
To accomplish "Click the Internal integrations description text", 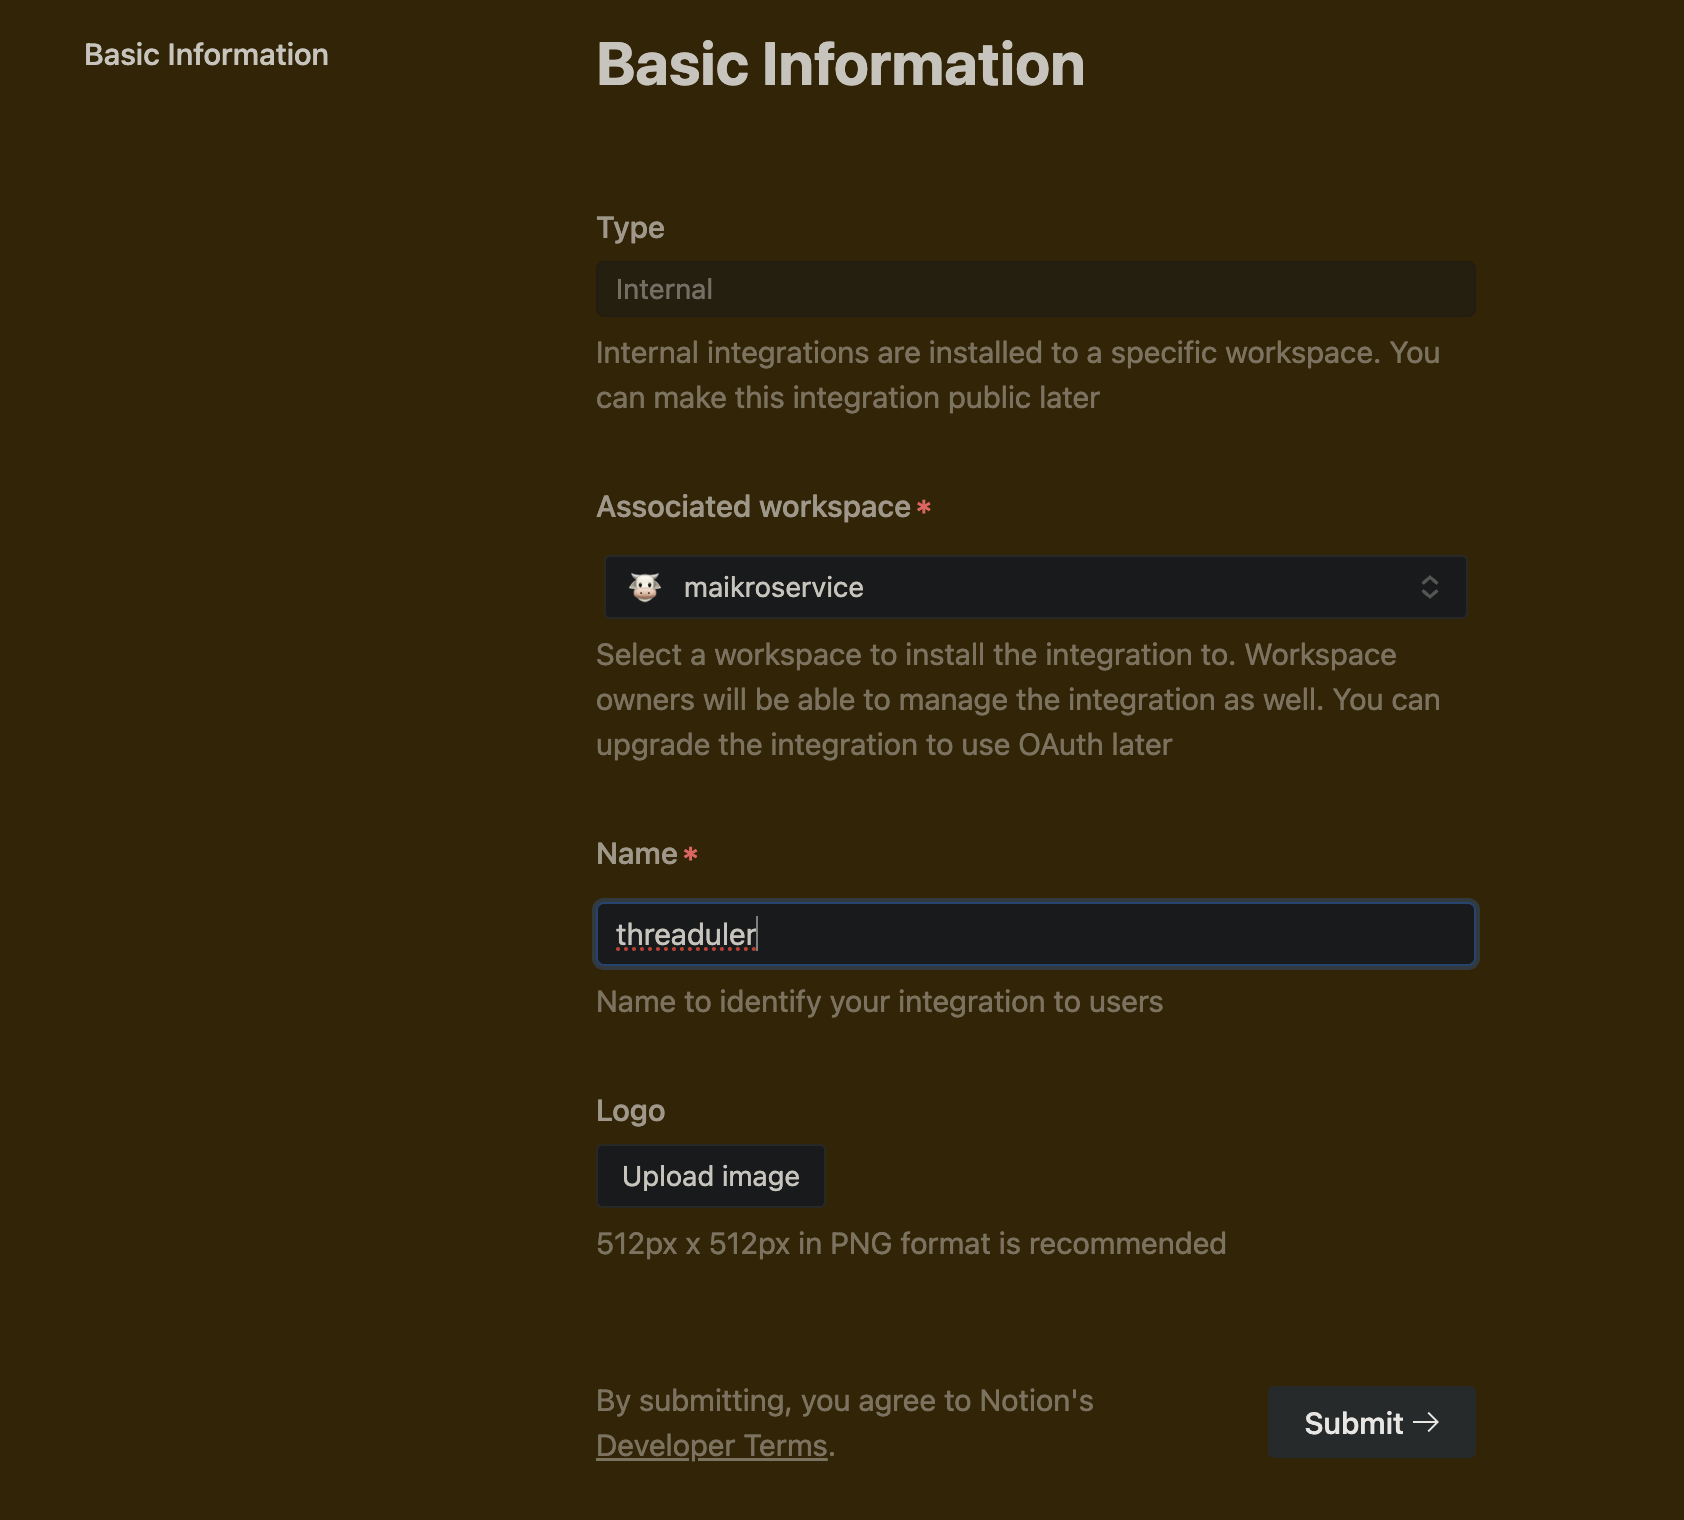I will pos(1018,375).
